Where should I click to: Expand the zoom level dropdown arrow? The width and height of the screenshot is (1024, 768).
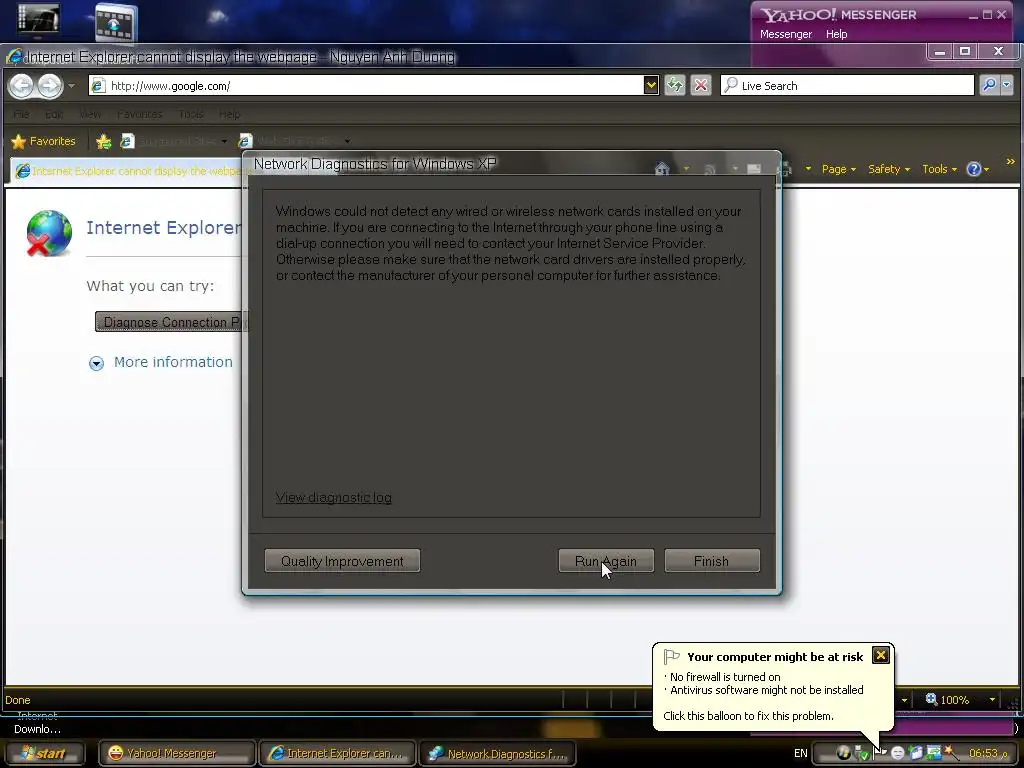(x=992, y=699)
